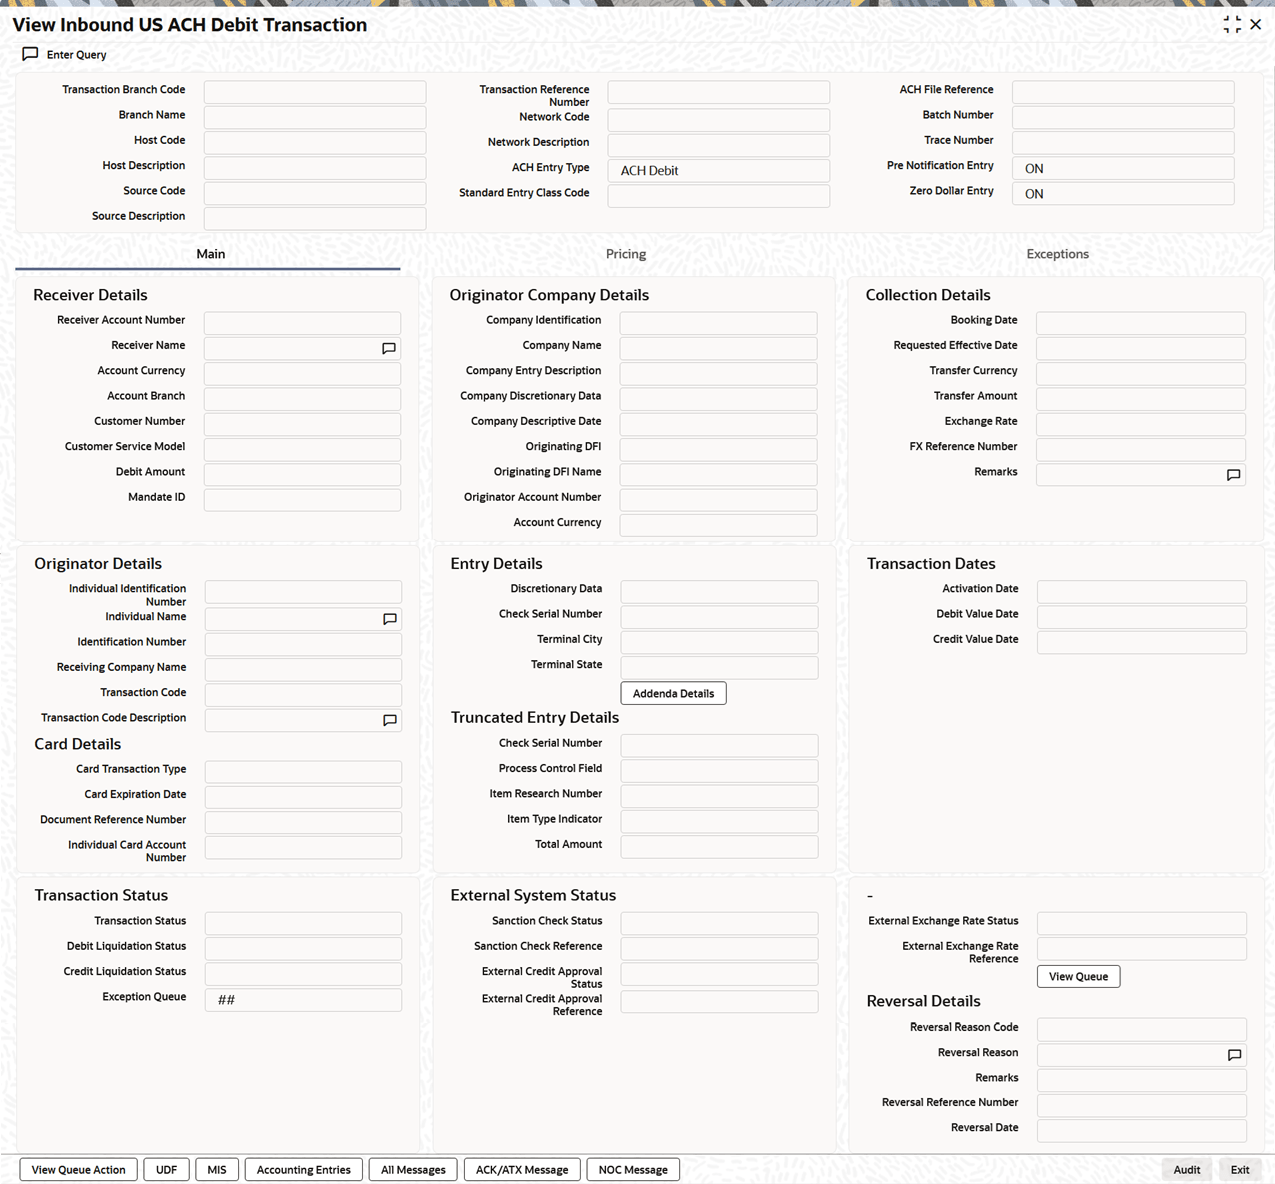Screen dimensions: 1275x1184
Task: Click the Debit Value Date field
Action: click(1142, 616)
